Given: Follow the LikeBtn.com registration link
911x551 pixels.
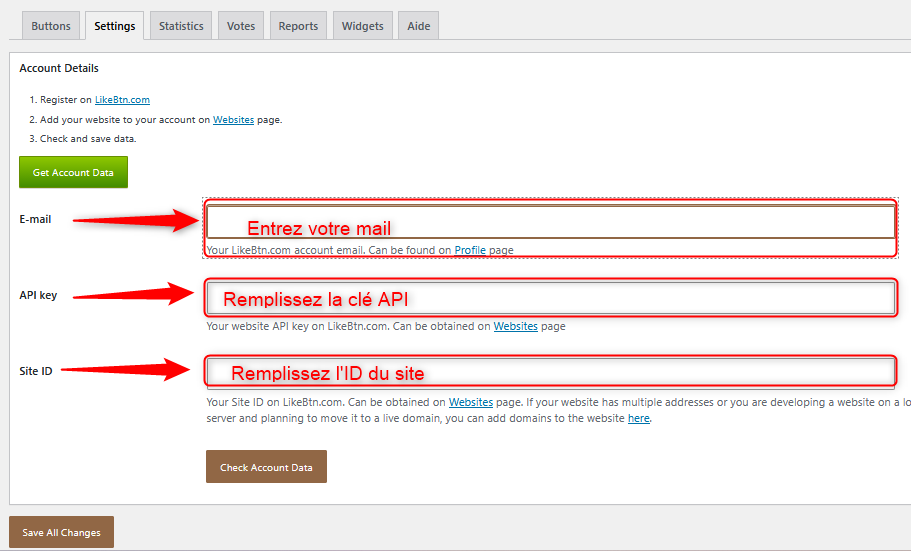Looking at the screenshot, I should pos(122,99).
